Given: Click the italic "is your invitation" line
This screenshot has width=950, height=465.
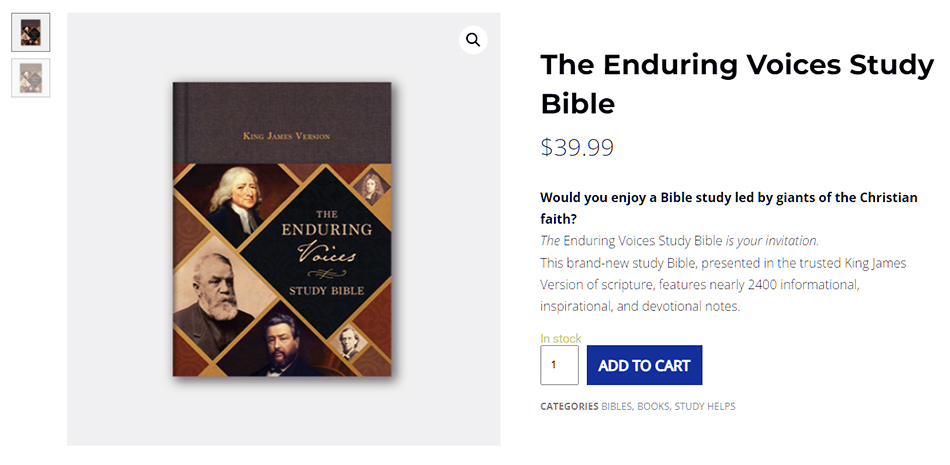Looking at the screenshot, I should (x=679, y=240).
